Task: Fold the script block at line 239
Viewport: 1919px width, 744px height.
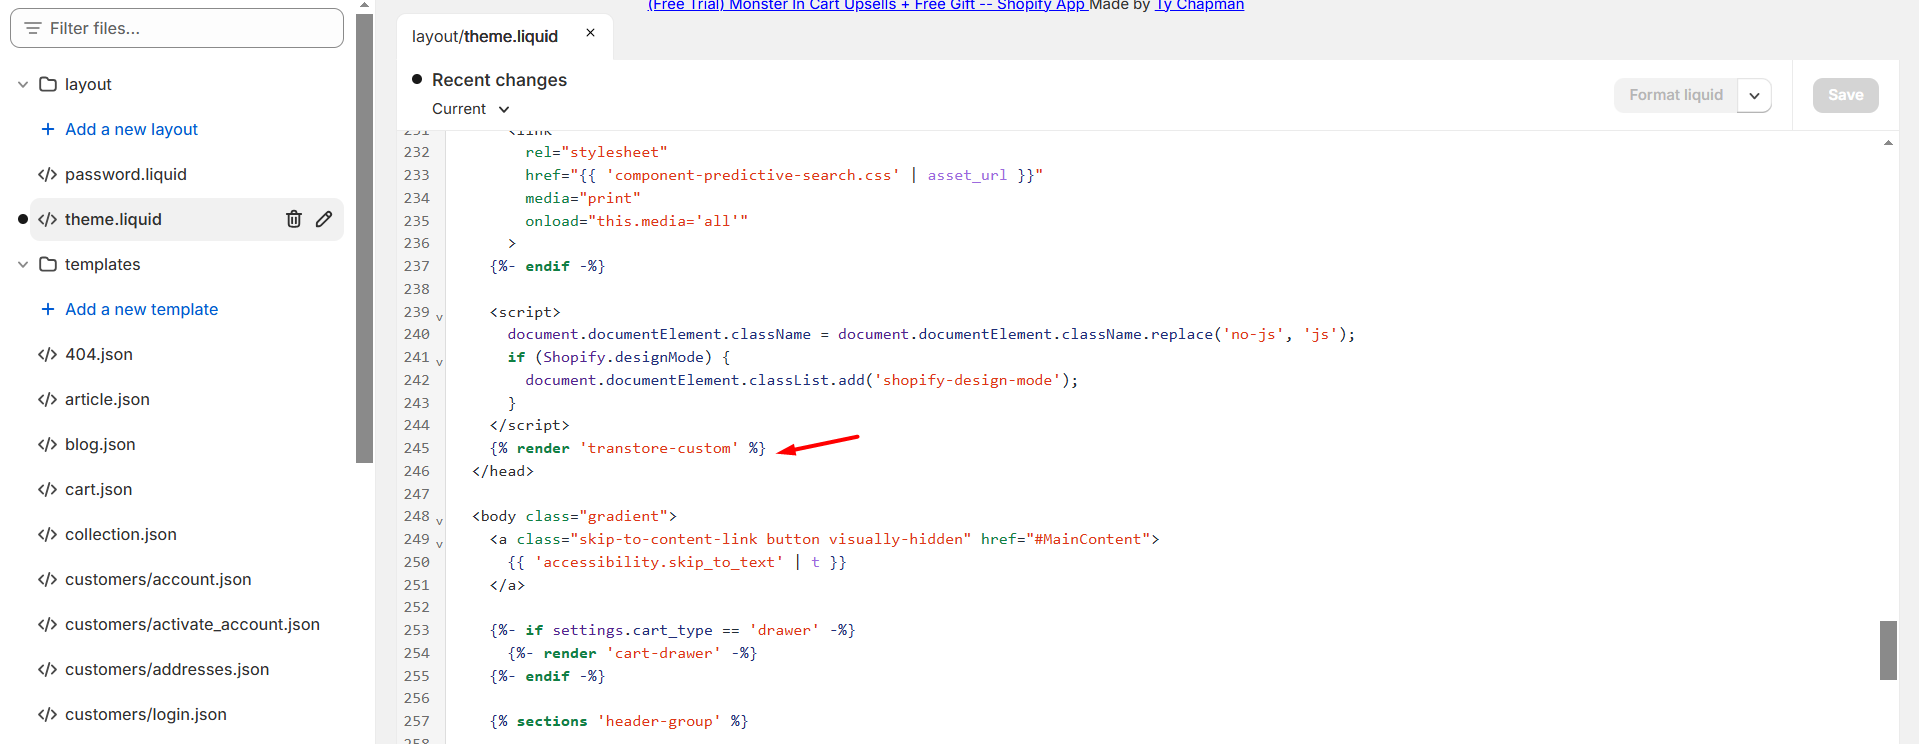Action: [x=439, y=317]
